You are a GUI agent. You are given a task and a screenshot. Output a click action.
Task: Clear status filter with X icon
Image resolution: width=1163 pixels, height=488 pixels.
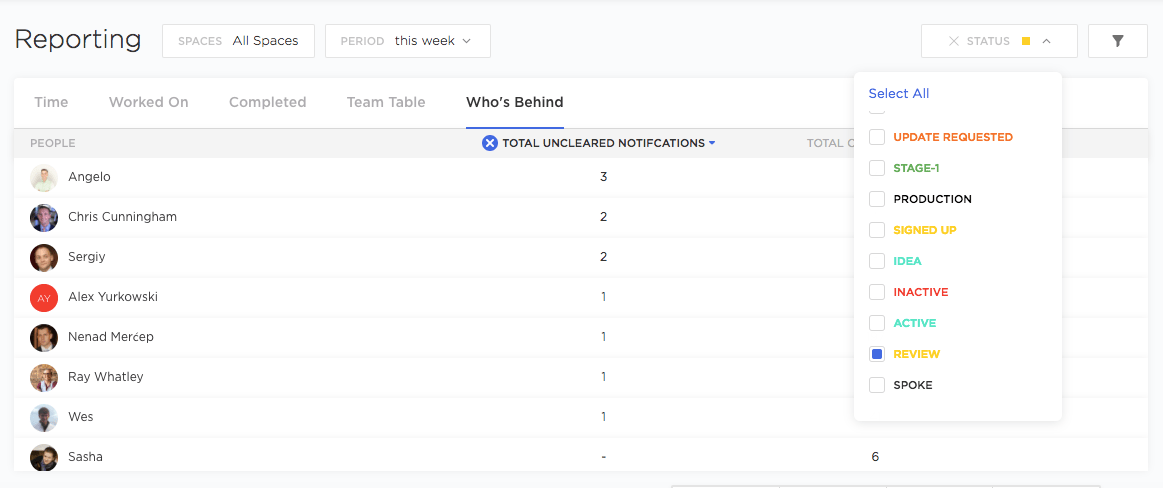click(953, 41)
